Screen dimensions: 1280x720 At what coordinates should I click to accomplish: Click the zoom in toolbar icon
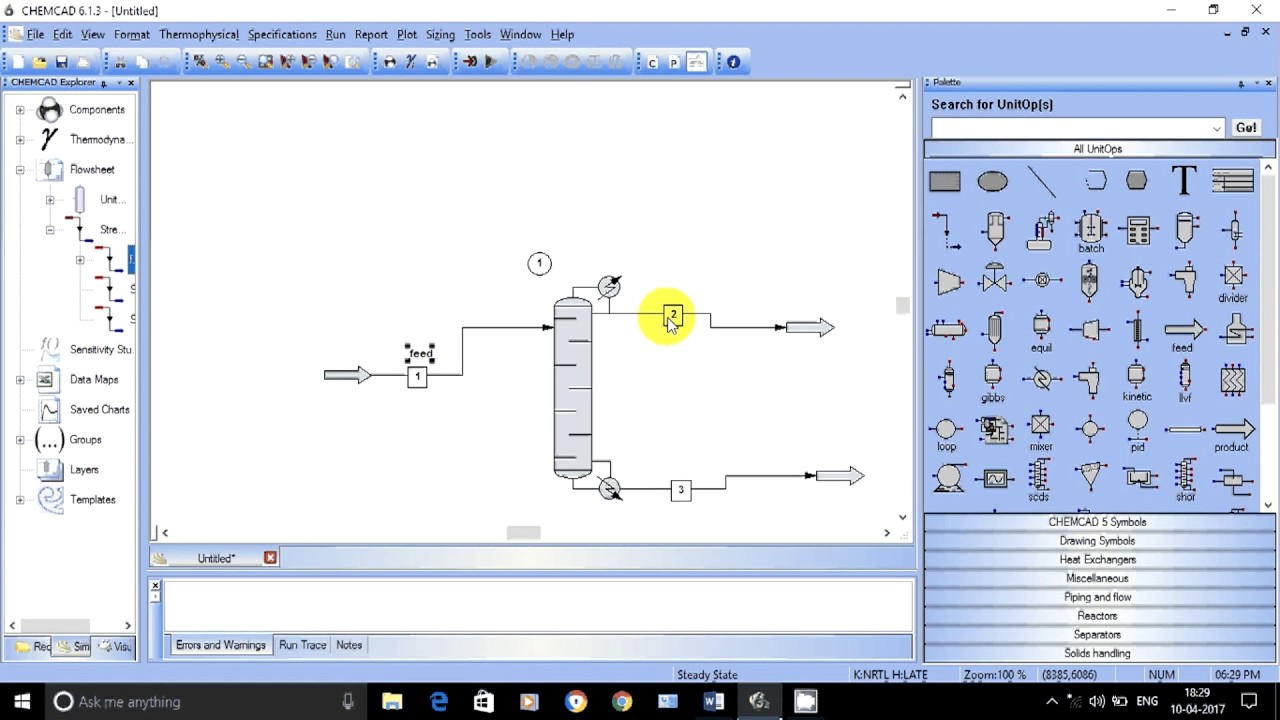click(221, 62)
